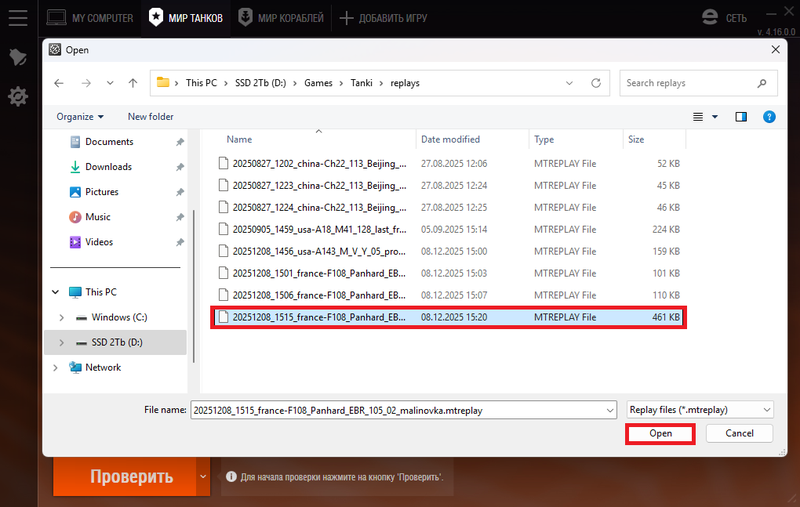Select the 20250905_1459 usa-A18 replay file
The height and width of the screenshot is (507, 800).
[x=448, y=230]
